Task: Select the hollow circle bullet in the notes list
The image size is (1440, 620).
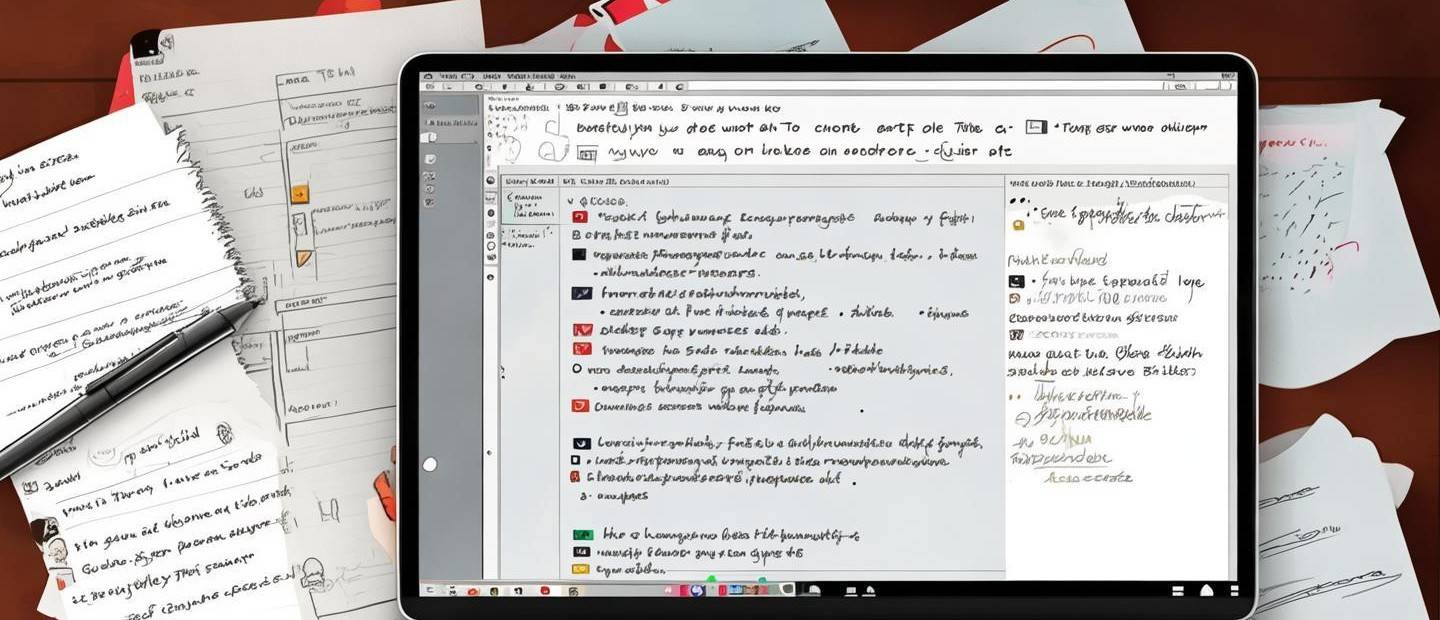Action: point(576,369)
